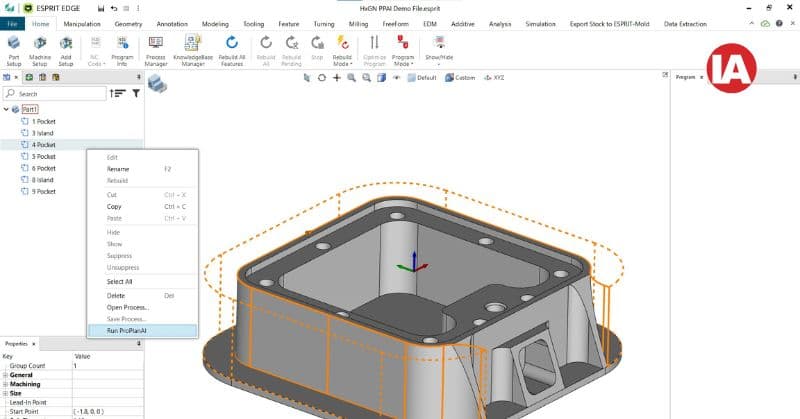The image size is (800, 419).
Task: Open the Data Extraction tab
Action: [x=685, y=24]
